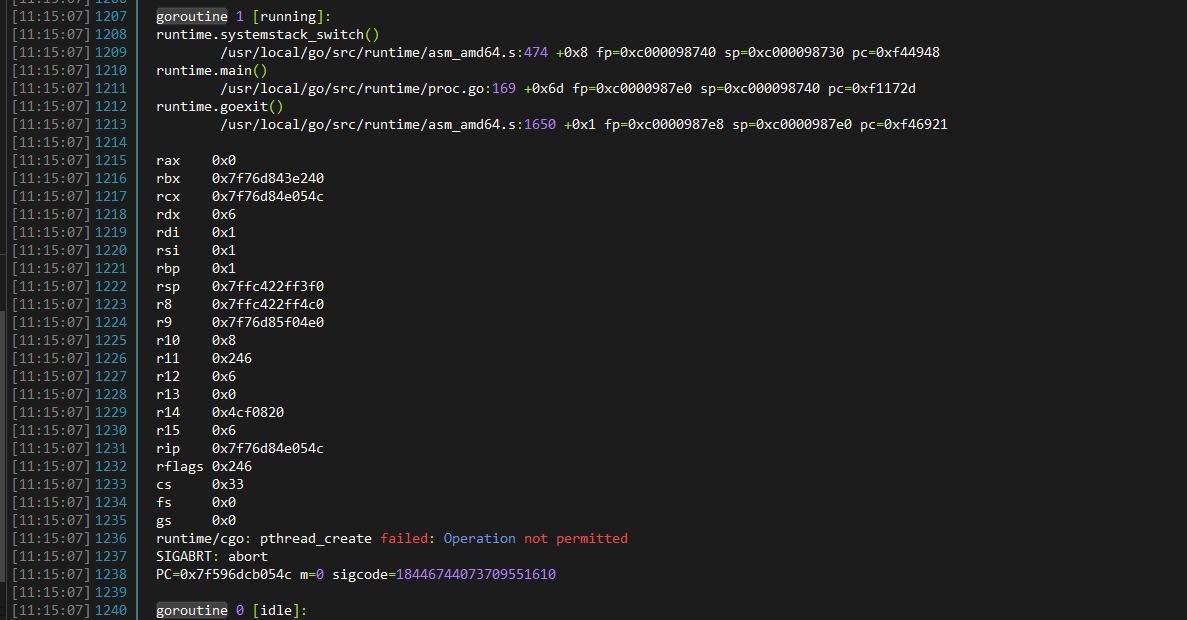Screen dimensions: 1187x620
Task: Click rsi register value 0x1
Action: click(224, 251)
